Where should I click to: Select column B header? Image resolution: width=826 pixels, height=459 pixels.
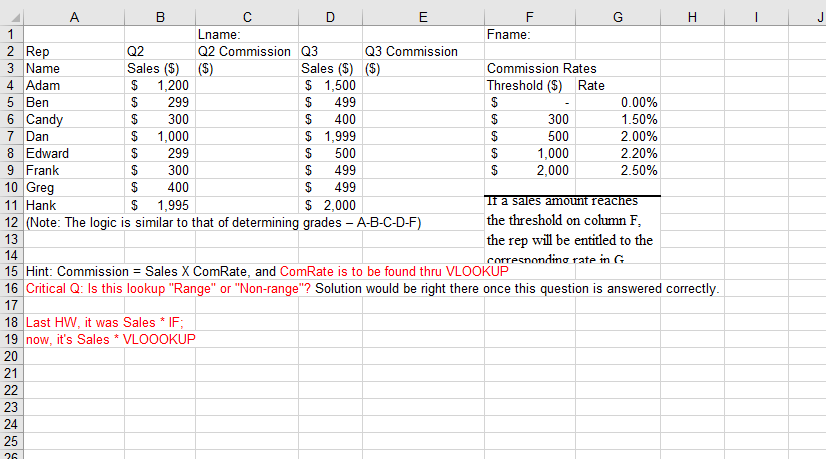click(x=160, y=17)
